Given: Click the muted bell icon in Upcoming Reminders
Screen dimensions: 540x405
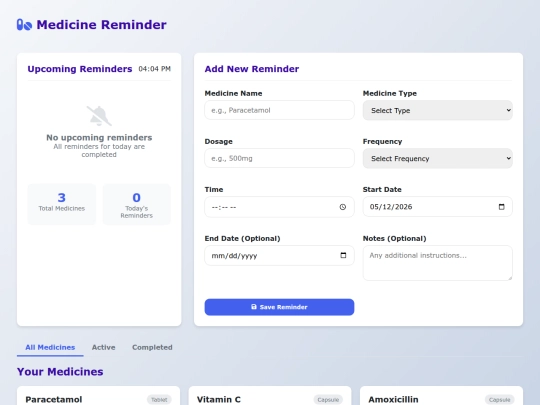Looking at the screenshot, I should [x=99, y=116].
